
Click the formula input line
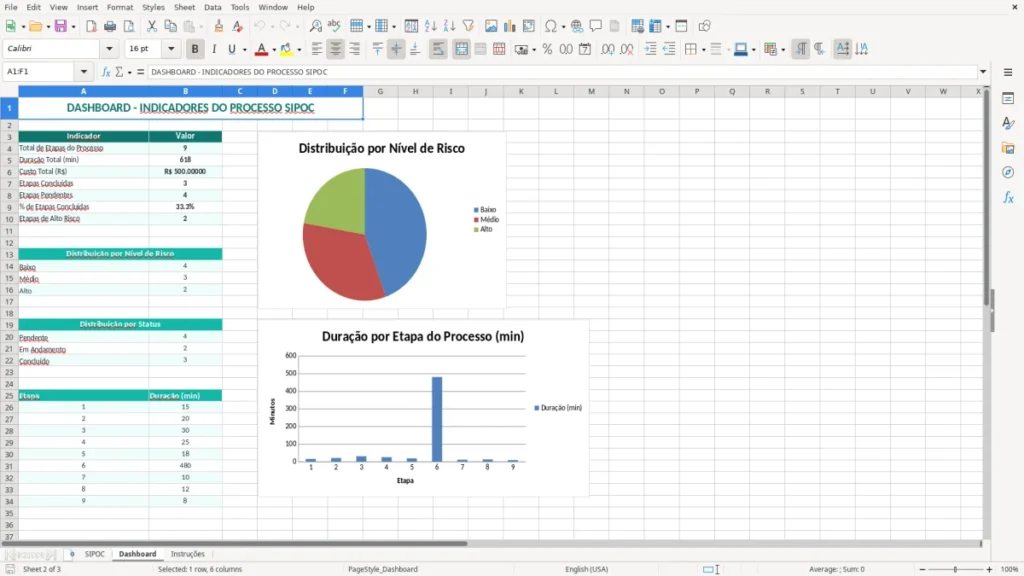[x=562, y=72]
